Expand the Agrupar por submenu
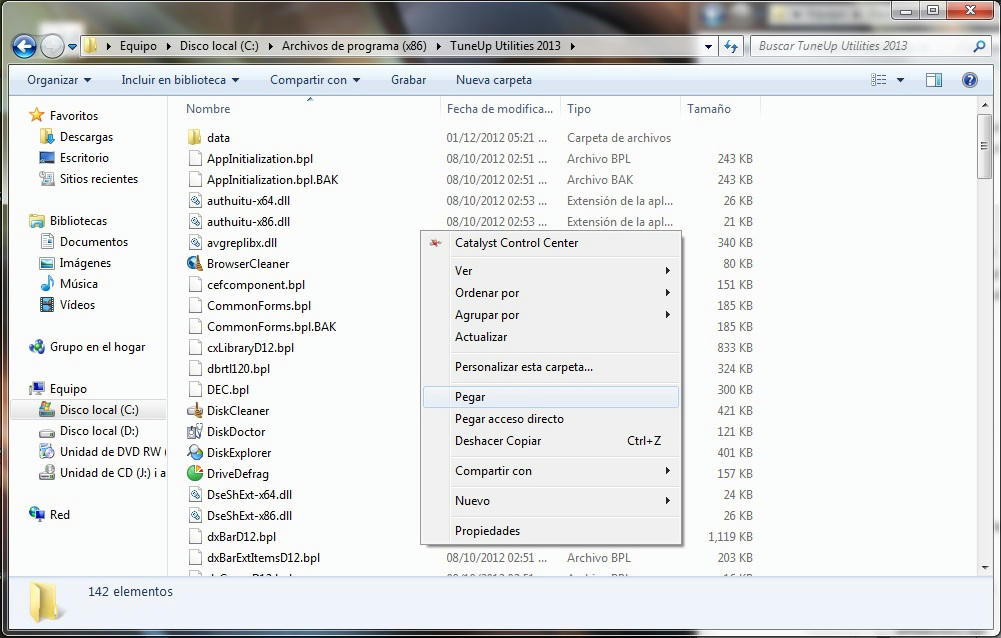The width and height of the screenshot is (1001, 638). click(x=551, y=314)
